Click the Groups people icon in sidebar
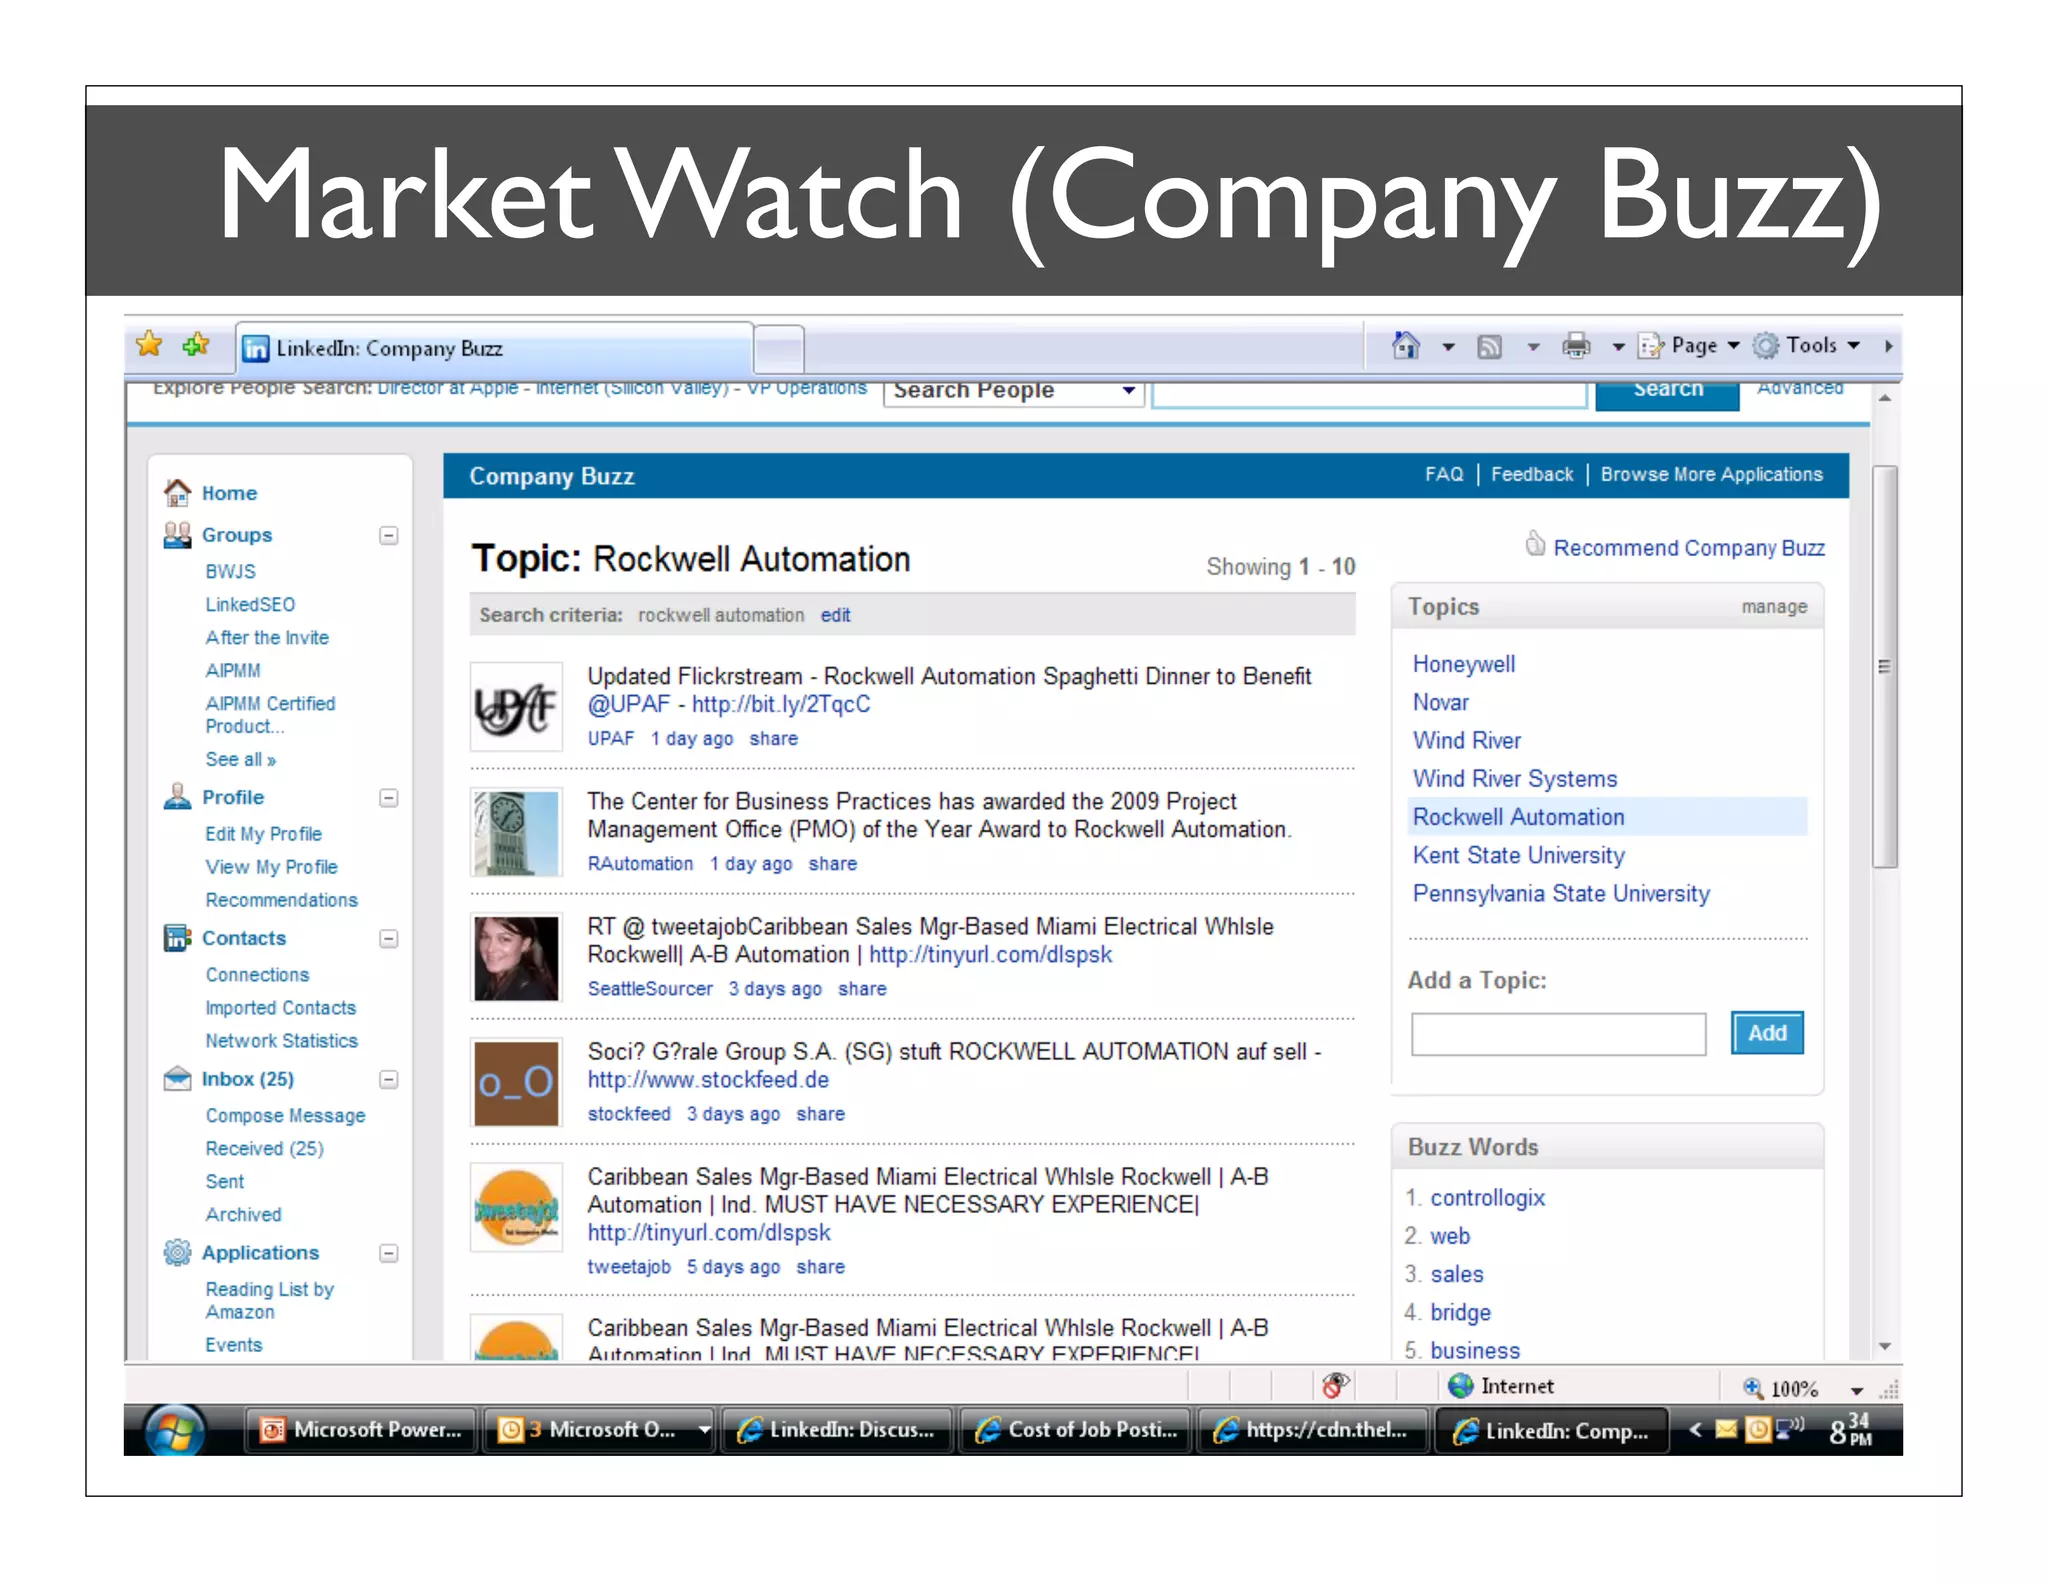Image resolution: width=2048 pixels, height=1582 pixels. tap(177, 535)
